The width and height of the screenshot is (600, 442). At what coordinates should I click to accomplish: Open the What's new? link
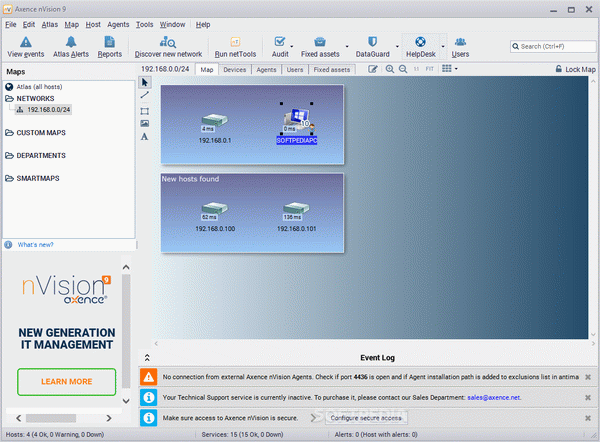tap(36, 245)
